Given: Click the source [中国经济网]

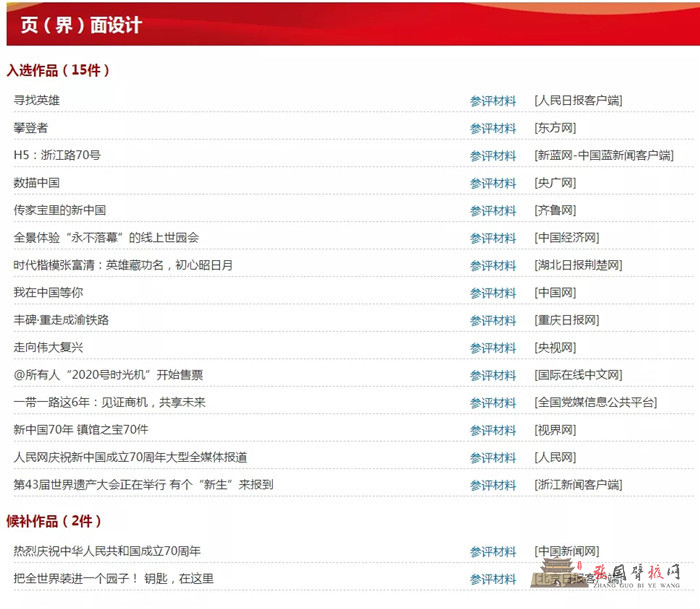Looking at the screenshot, I should (x=567, y=238).
